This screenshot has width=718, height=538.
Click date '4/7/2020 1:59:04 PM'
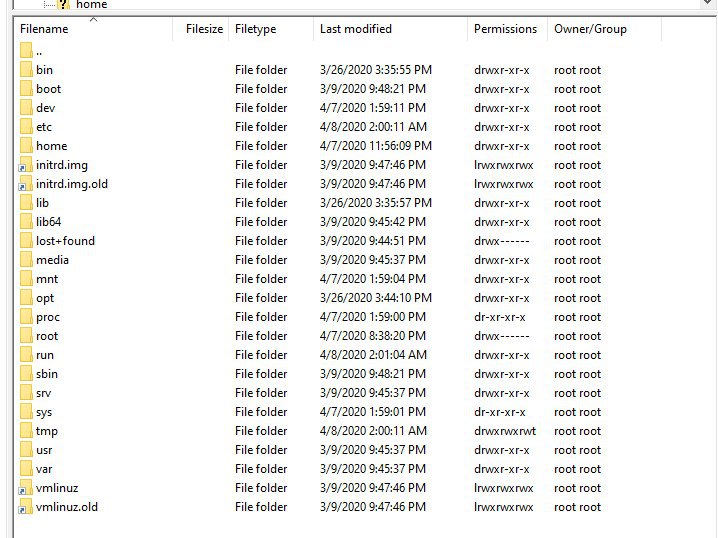click(373, 279)
